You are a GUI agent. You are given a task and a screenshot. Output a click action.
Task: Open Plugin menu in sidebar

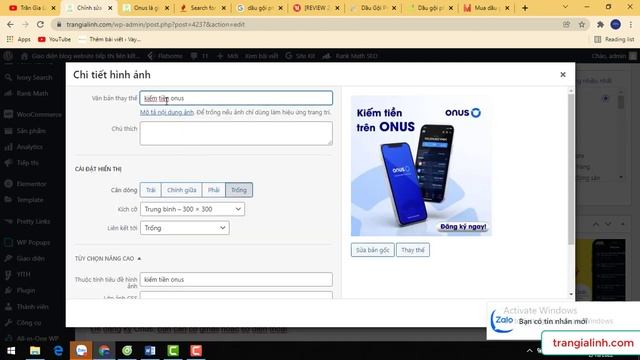[x=26, y=291]
